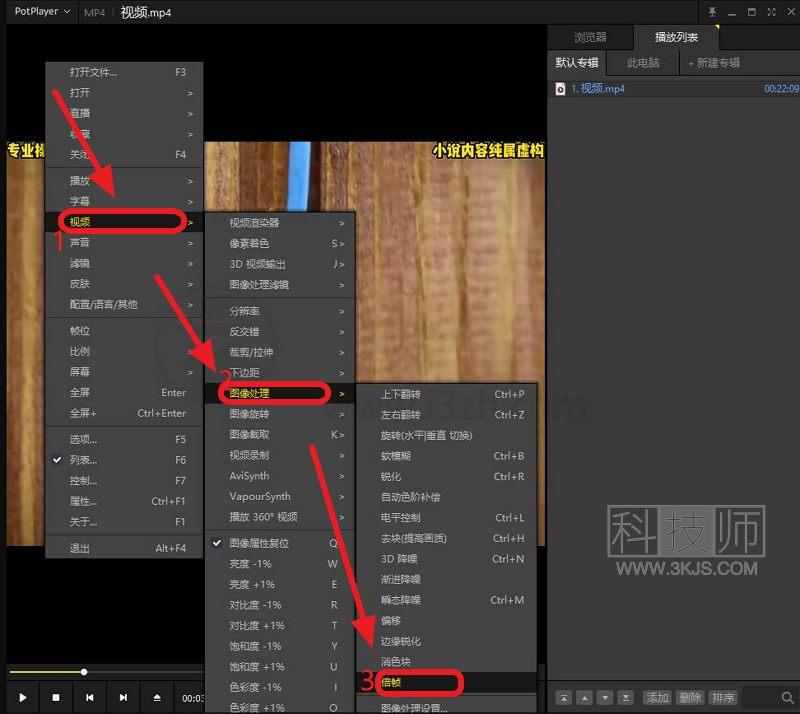Select 边缘锐化 edge sharpening
Screen dimensions: 800x714
pyautogui.click(x=446, y=642)
